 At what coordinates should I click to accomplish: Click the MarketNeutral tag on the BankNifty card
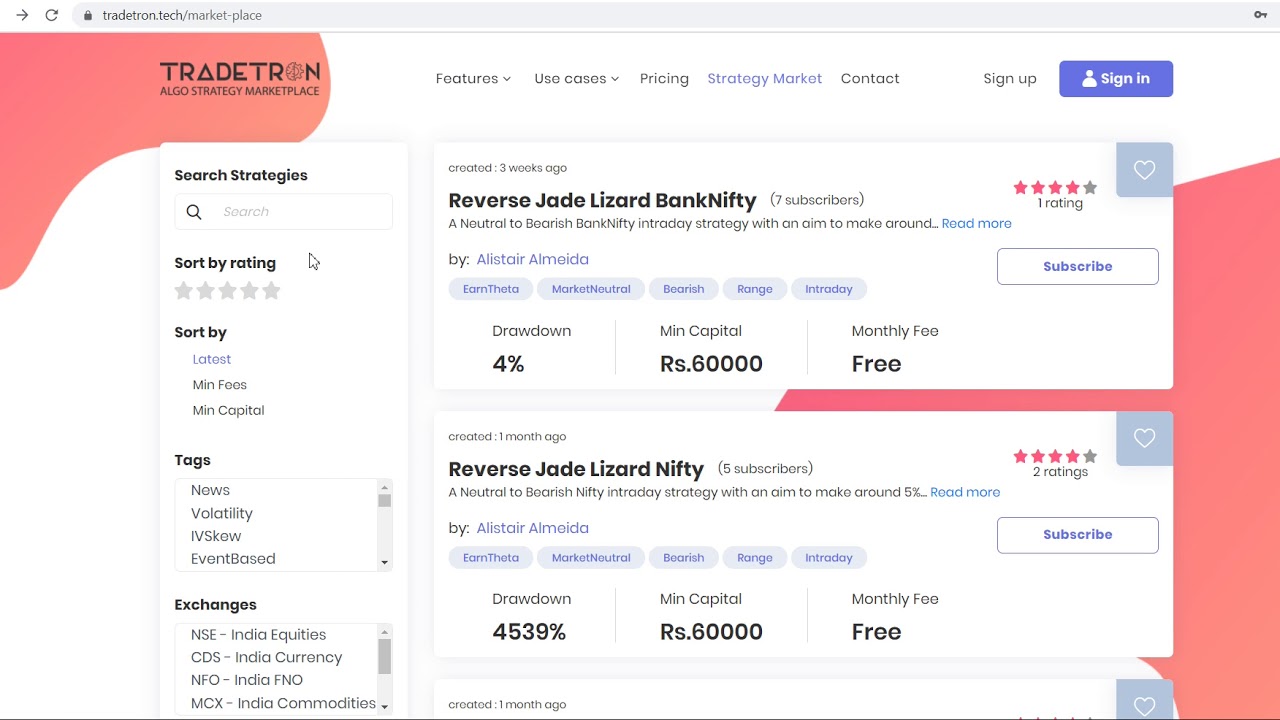pos(591,289)
